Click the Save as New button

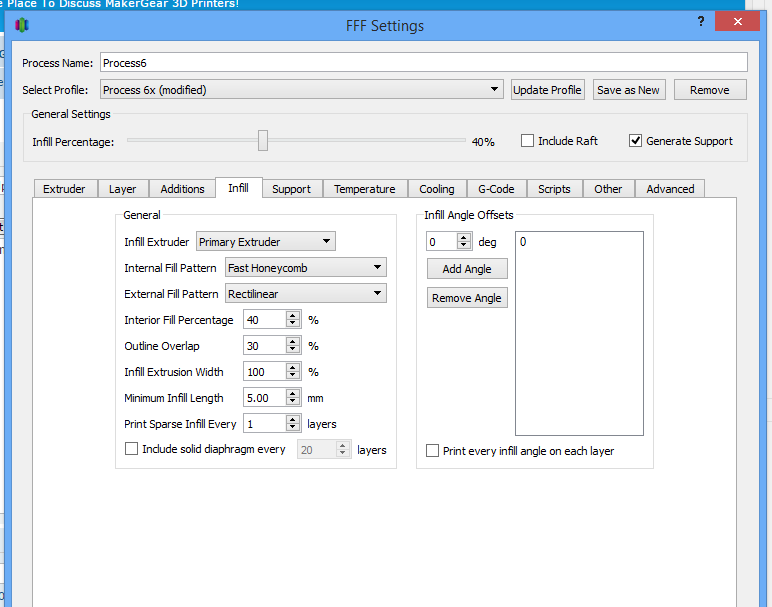628,90
